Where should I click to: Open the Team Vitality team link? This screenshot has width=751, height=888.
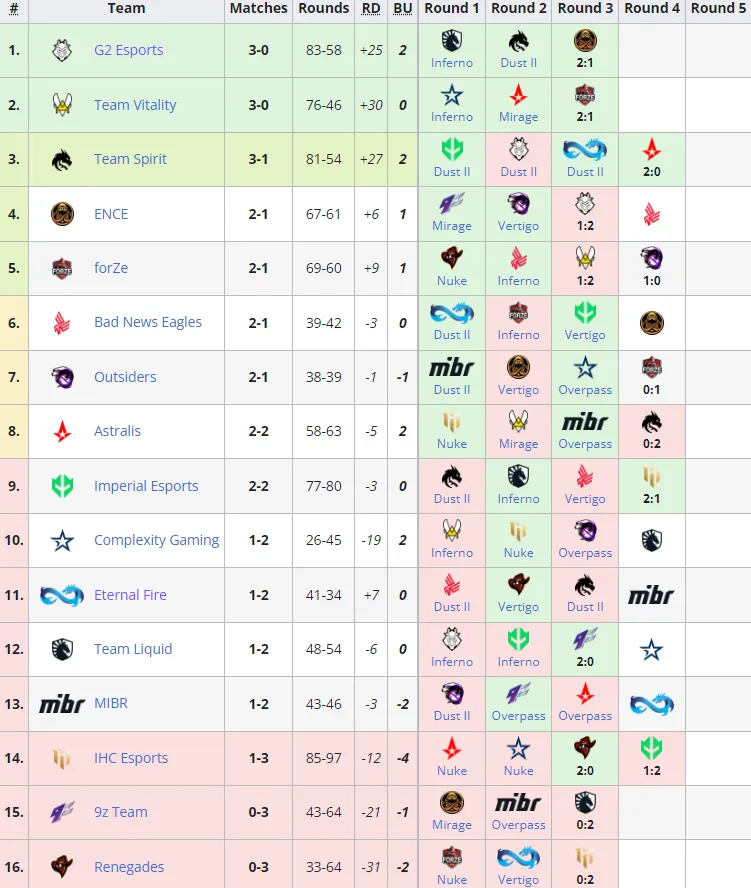coord(135,105)
